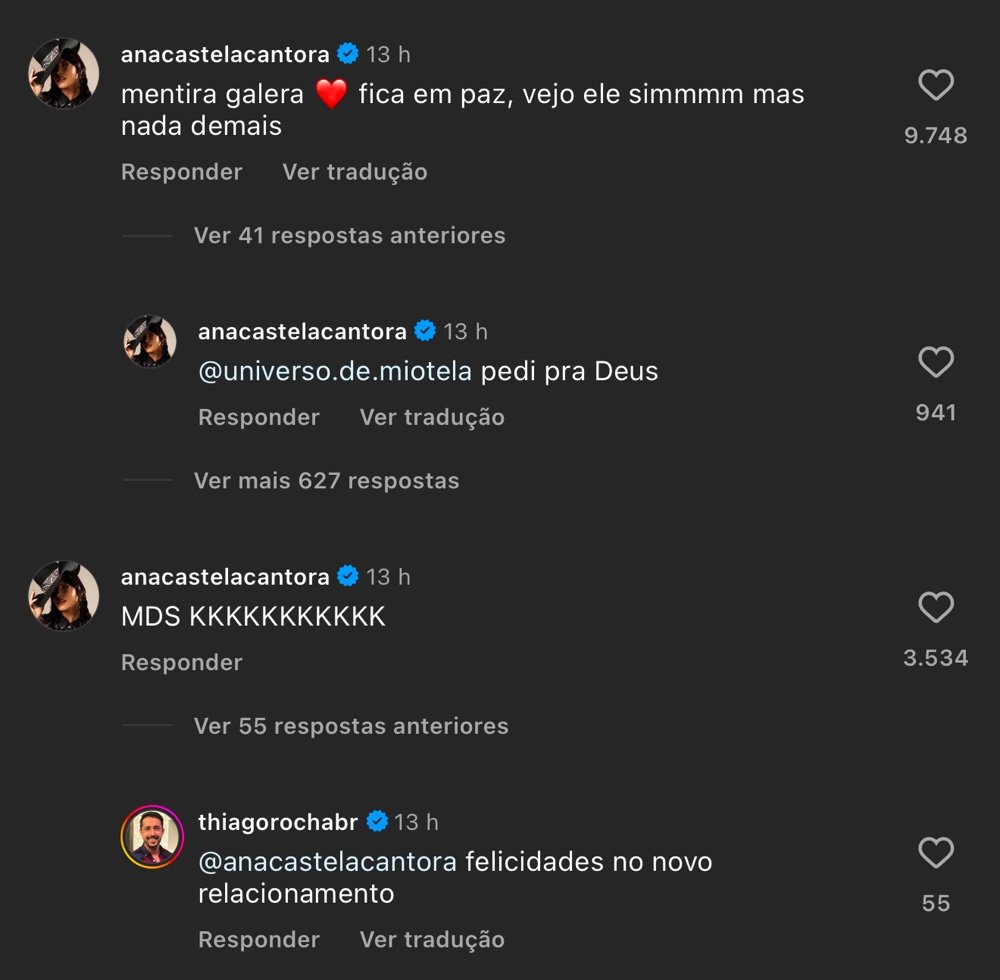Like the 'MDS KKKKKKKKKKK' comment
This screenshot has width=1000, height=980.
936,607
